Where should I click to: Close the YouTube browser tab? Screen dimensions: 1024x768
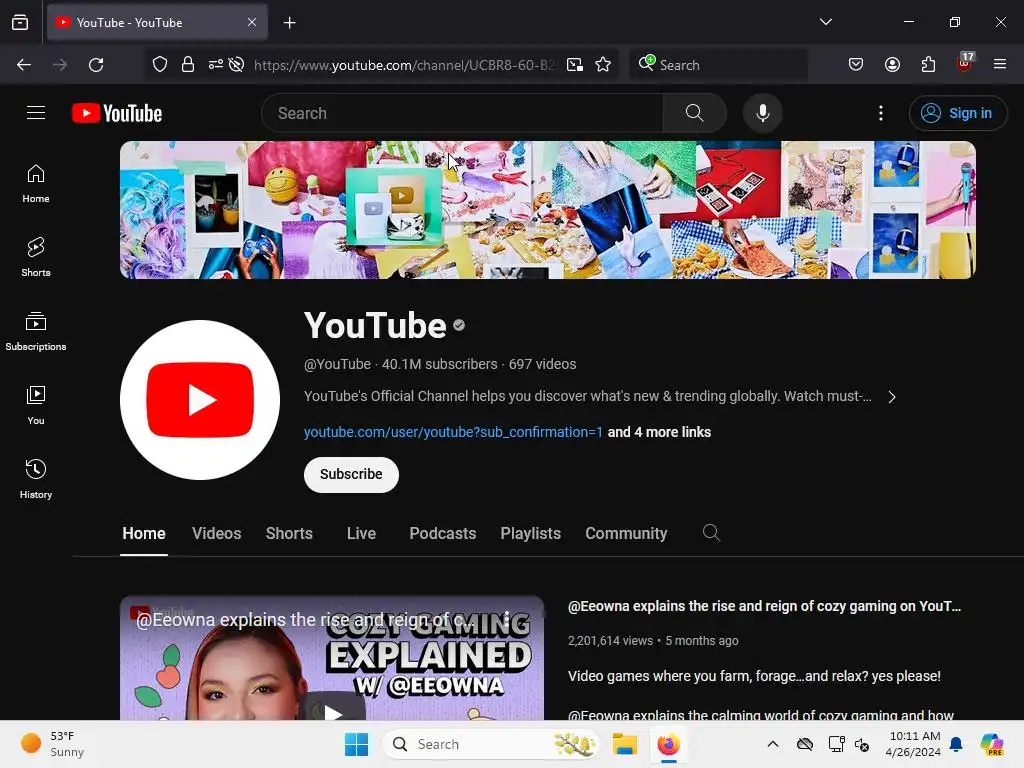(x=252, y=22)
